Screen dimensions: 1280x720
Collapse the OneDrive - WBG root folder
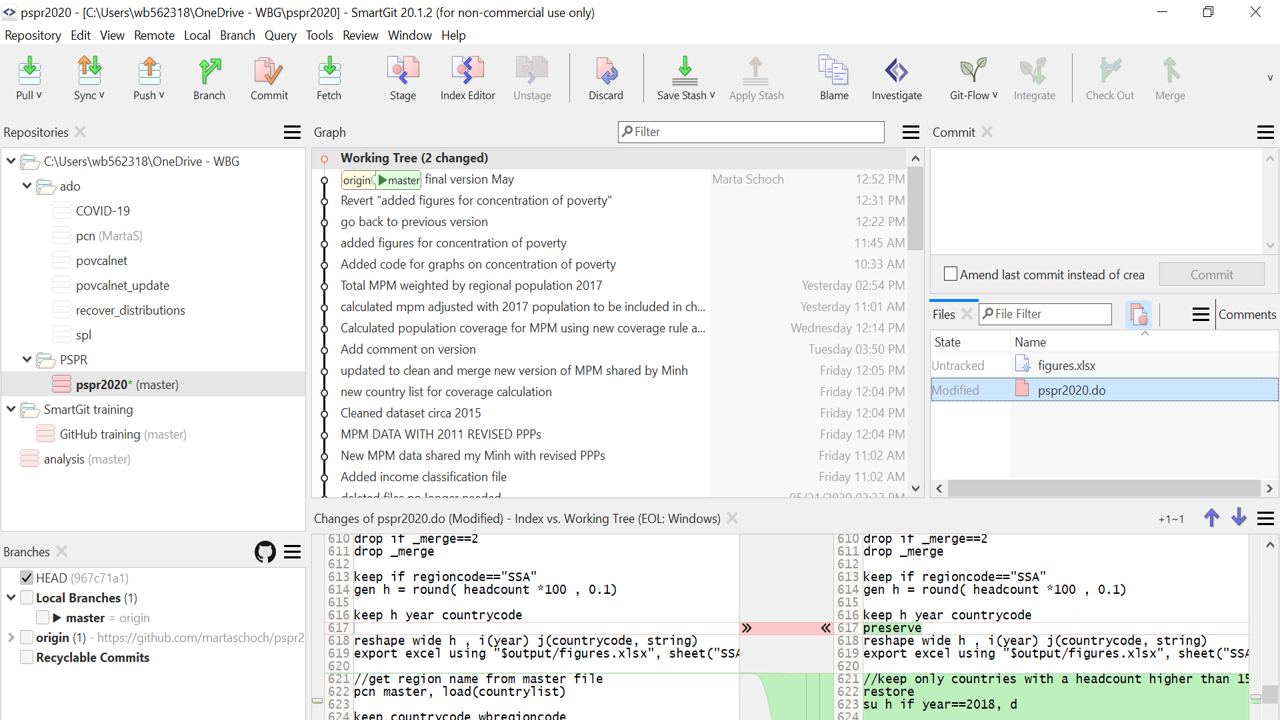(11, 161)
